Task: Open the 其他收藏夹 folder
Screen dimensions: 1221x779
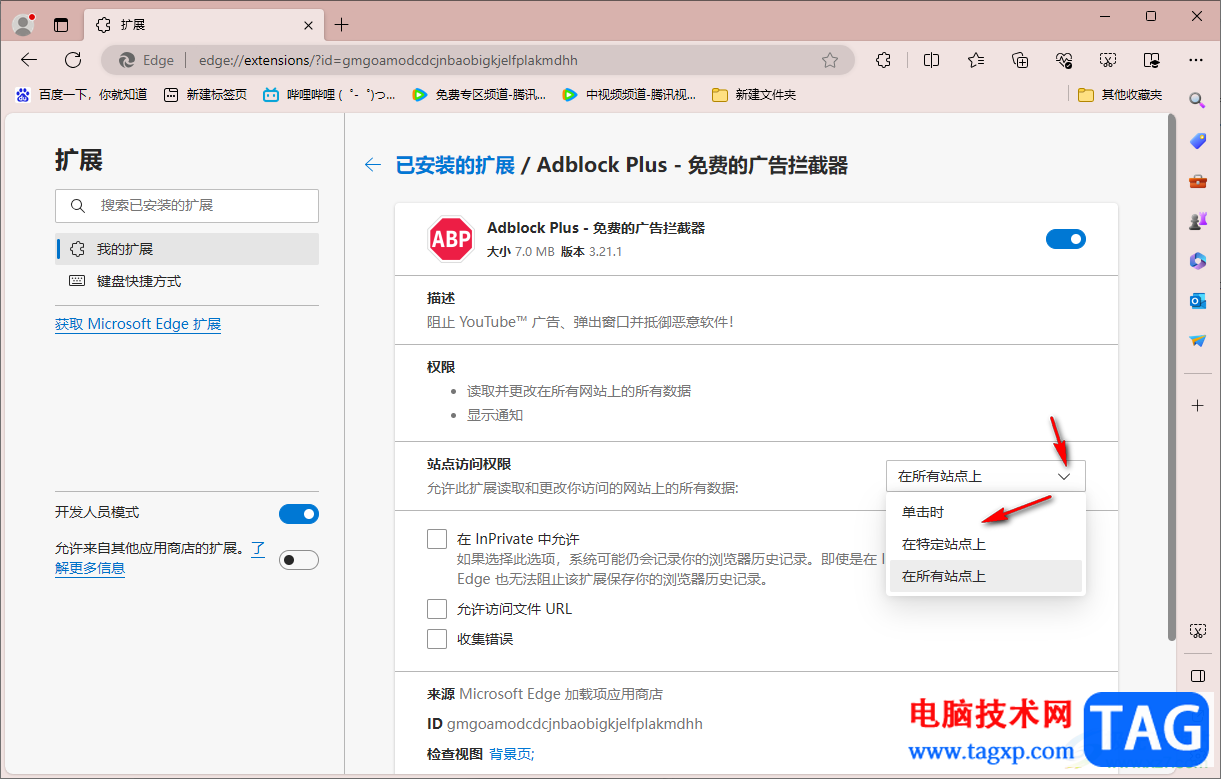Action: 1121,94
